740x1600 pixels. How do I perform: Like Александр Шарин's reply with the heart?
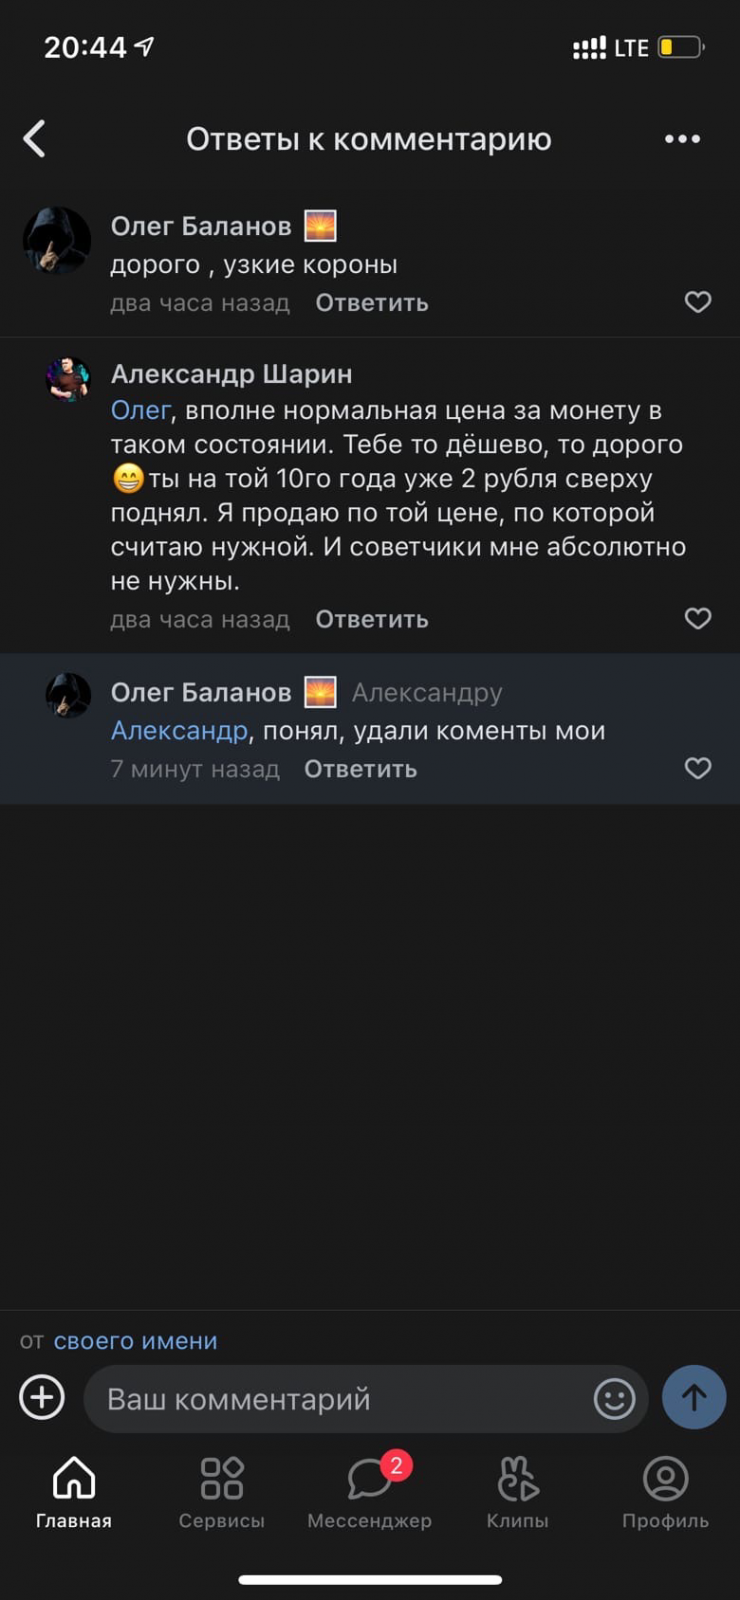[697, 619]
